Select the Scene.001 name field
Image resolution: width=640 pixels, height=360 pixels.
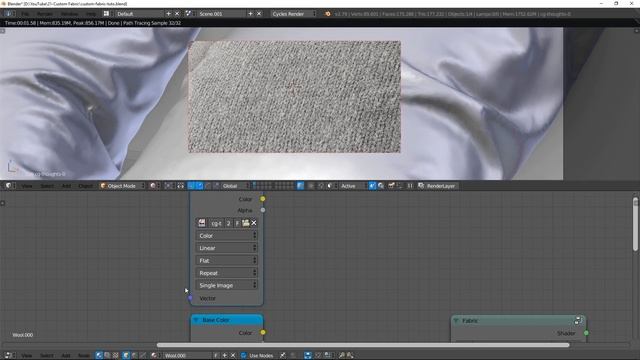coord(222,13)
